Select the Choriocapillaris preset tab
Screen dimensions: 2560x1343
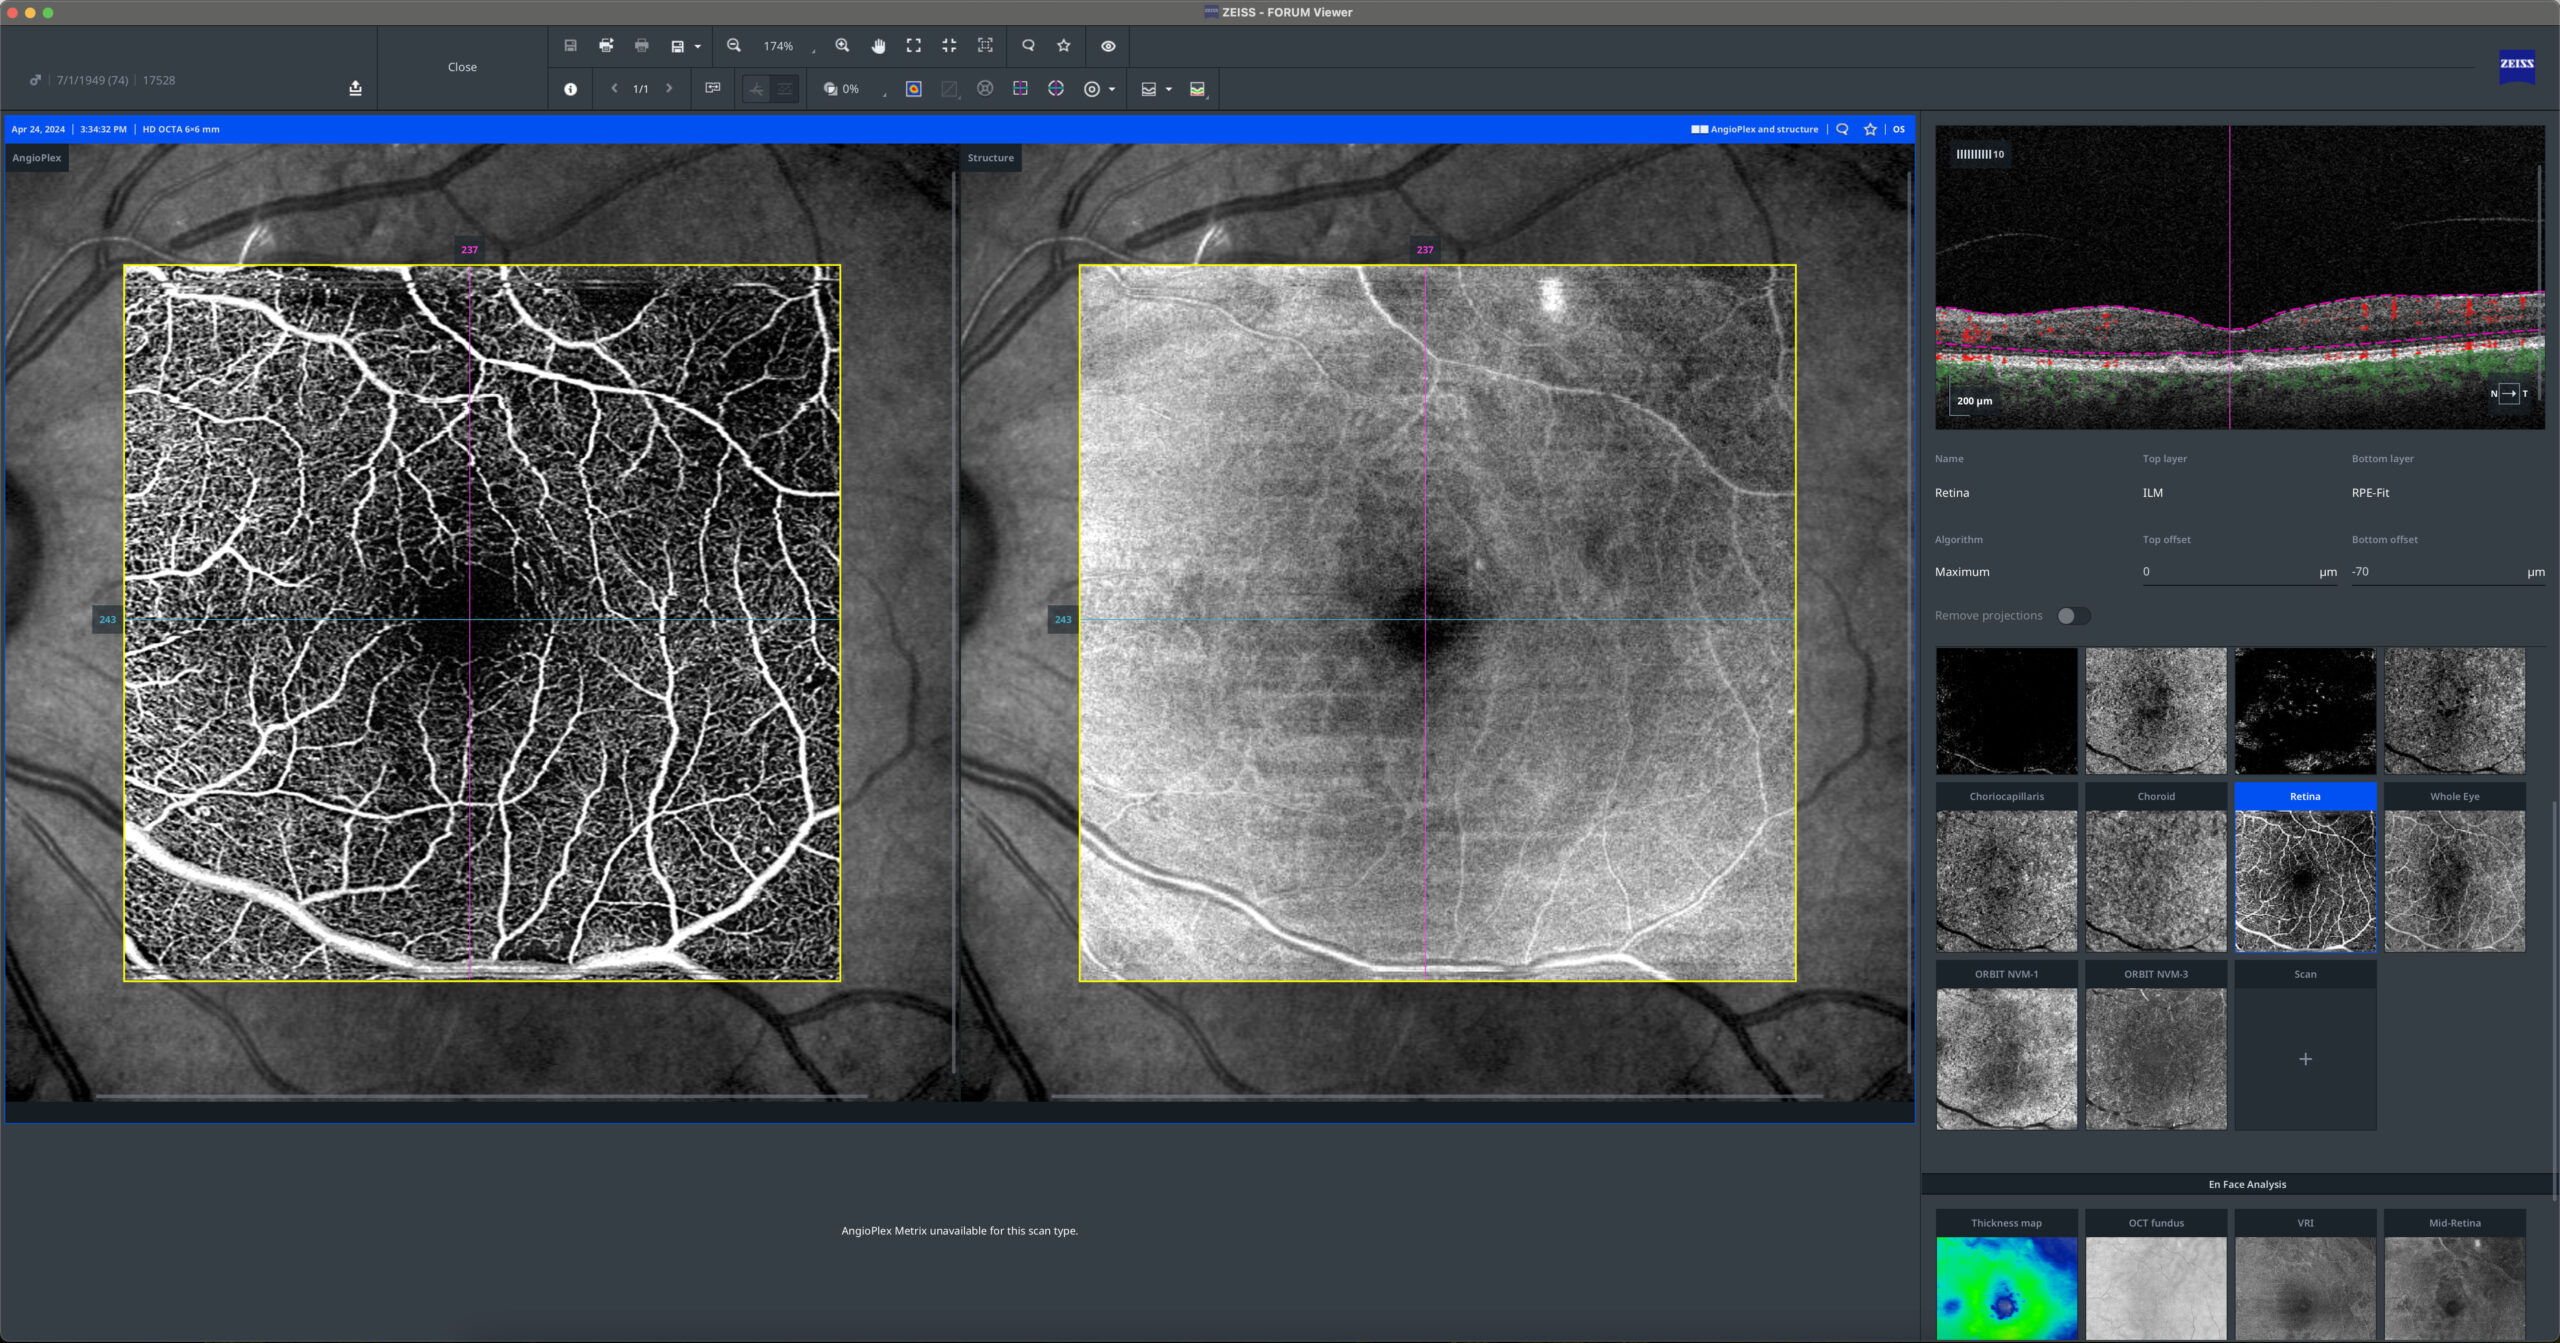(x=2006, y=797)
